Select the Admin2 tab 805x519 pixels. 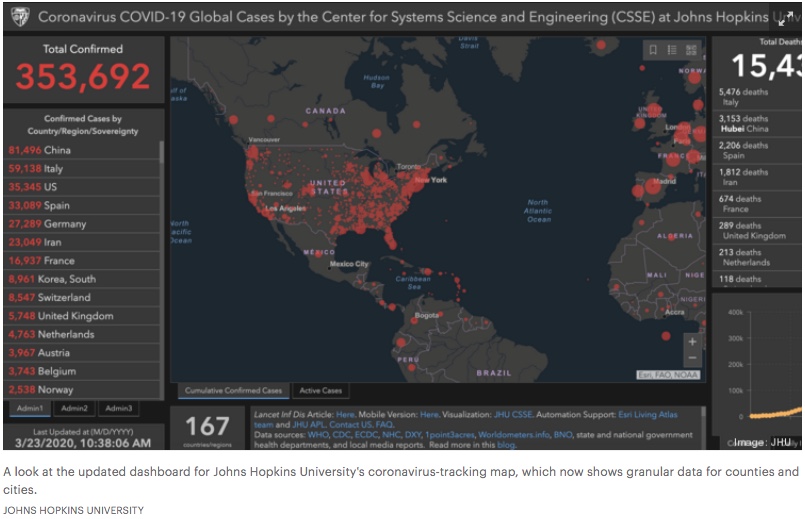(75, 408)
